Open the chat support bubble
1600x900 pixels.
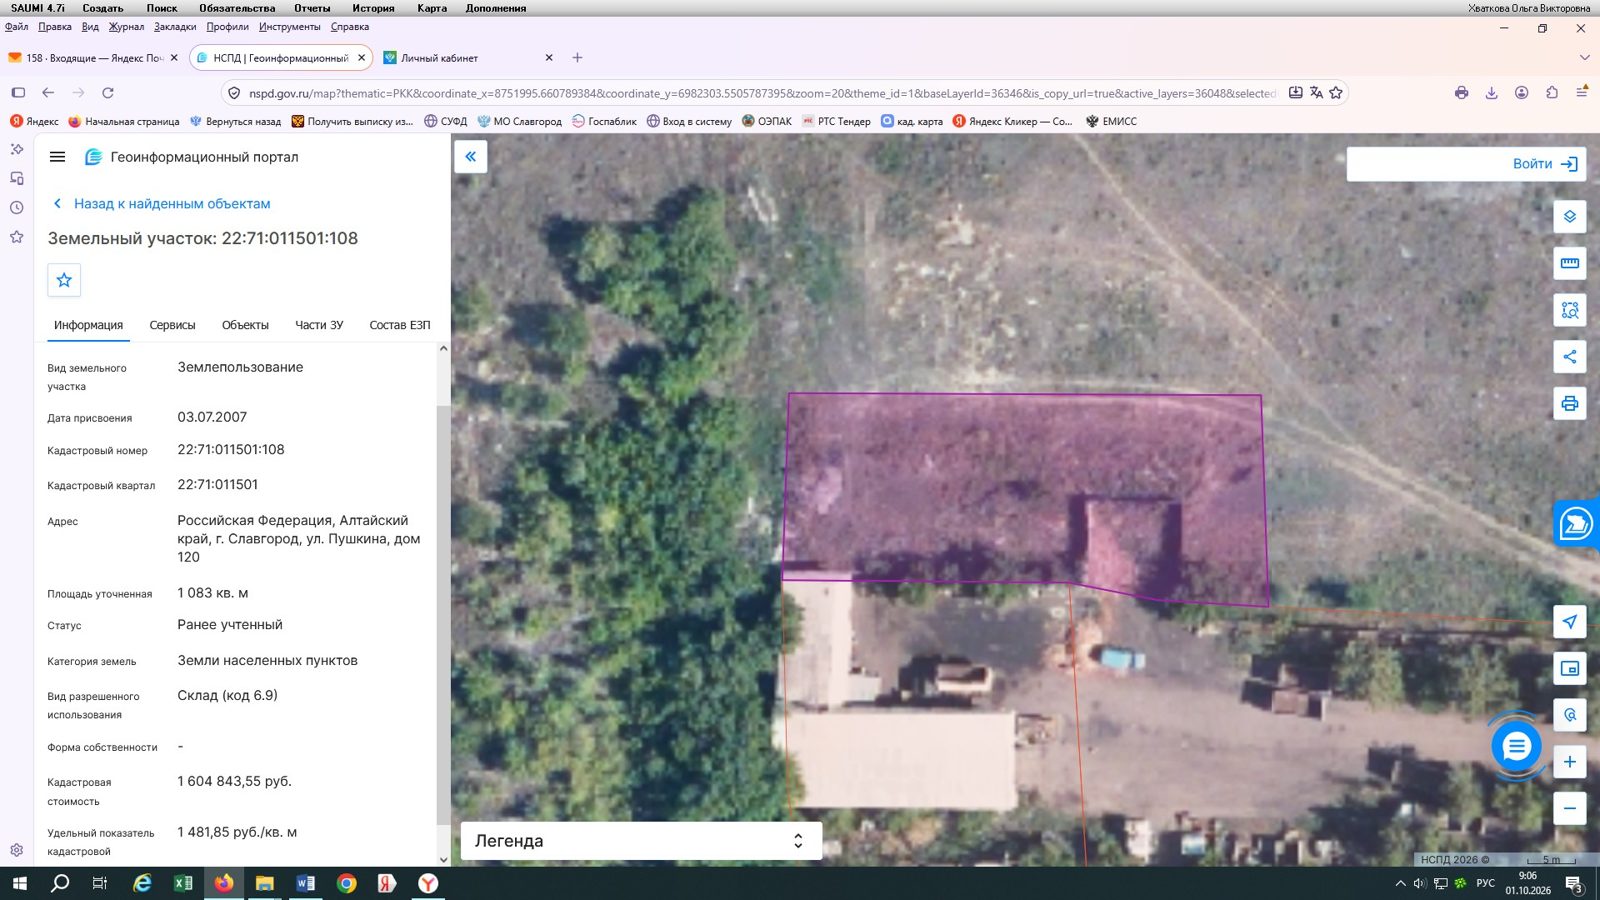[x=1516, y=746]
